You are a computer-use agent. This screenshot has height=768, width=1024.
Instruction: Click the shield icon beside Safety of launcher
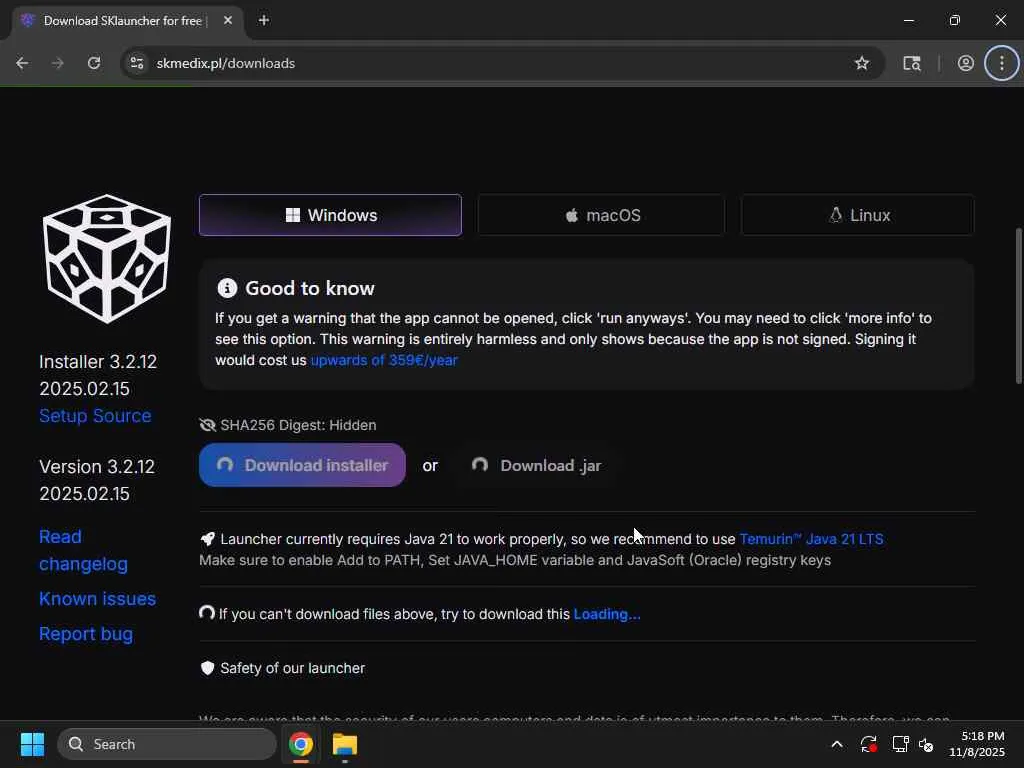coord(208,668)
